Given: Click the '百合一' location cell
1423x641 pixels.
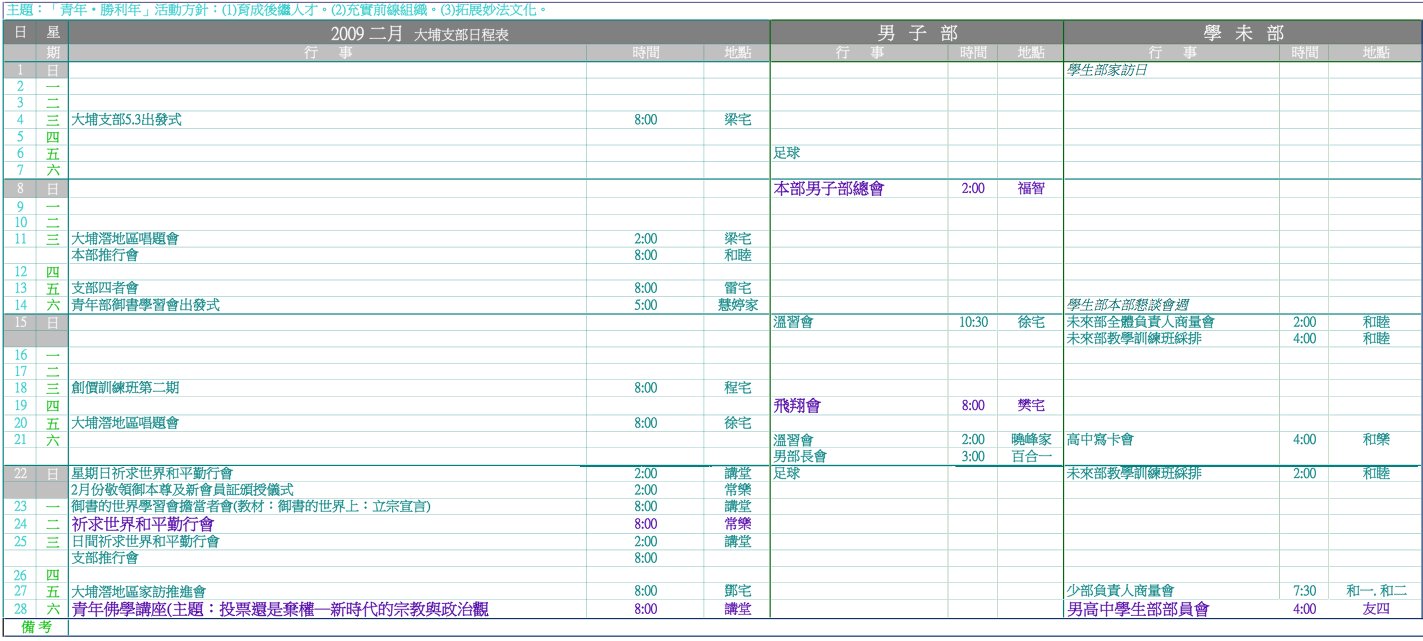Looking at the screenshot, I should coord(1031,456).
